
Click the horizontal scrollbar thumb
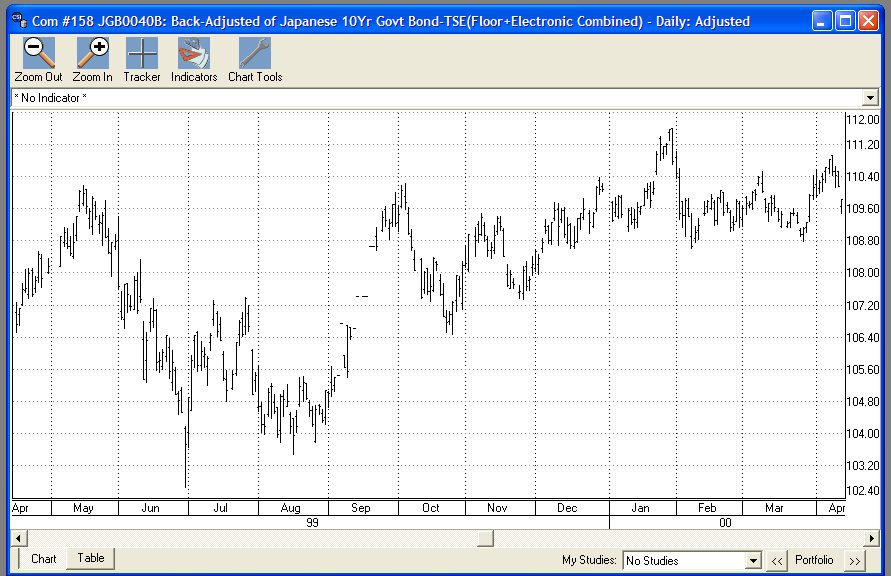(484, 537)
